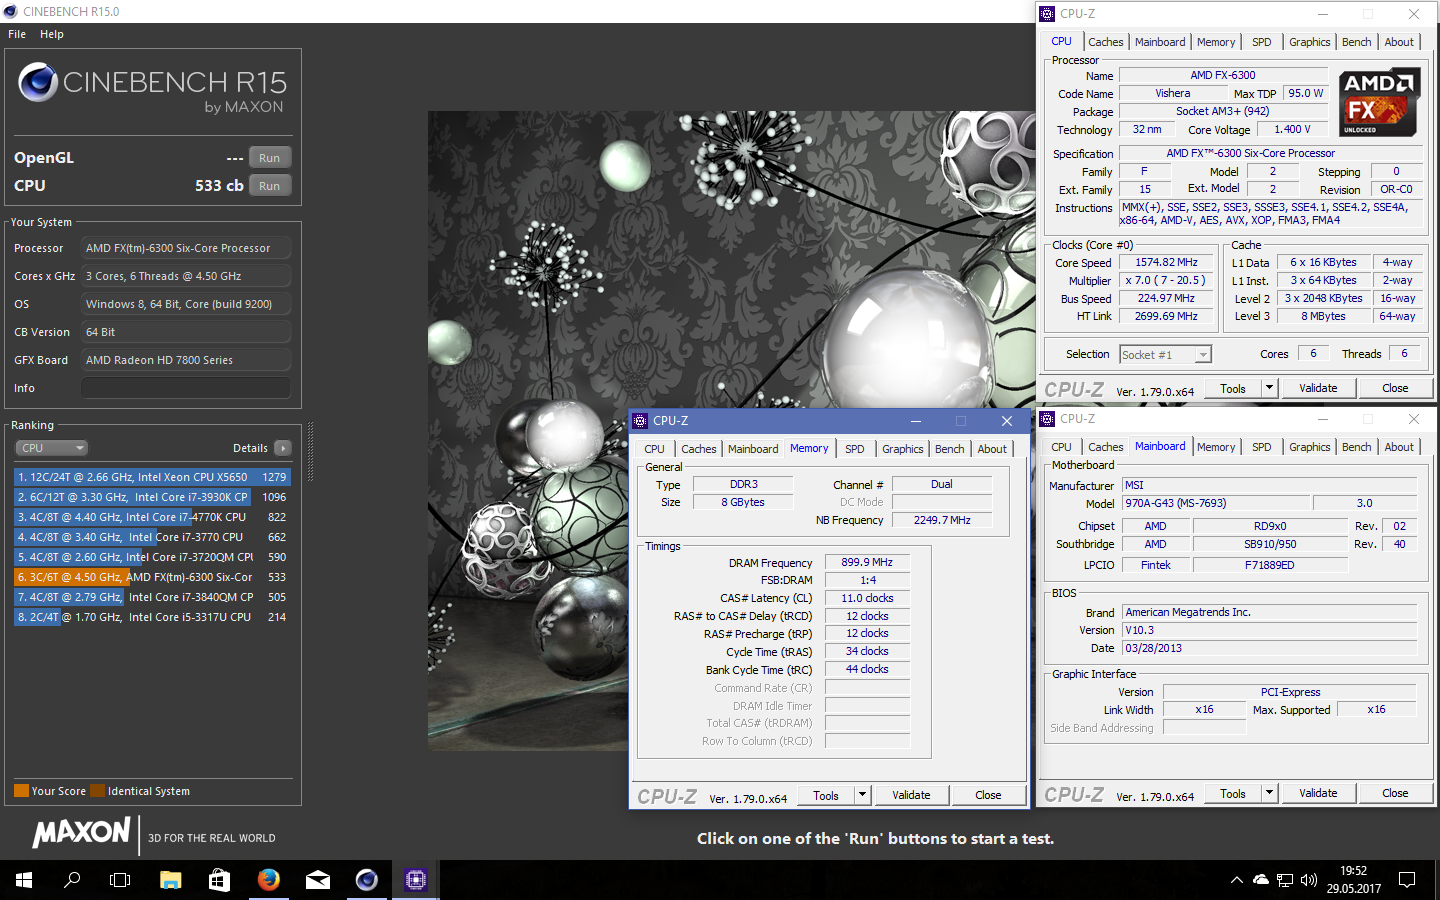Click Validate in Mainboard CPU-Z window
The width and height of the screenshot is (1440, 900).
pos(1318,793)
